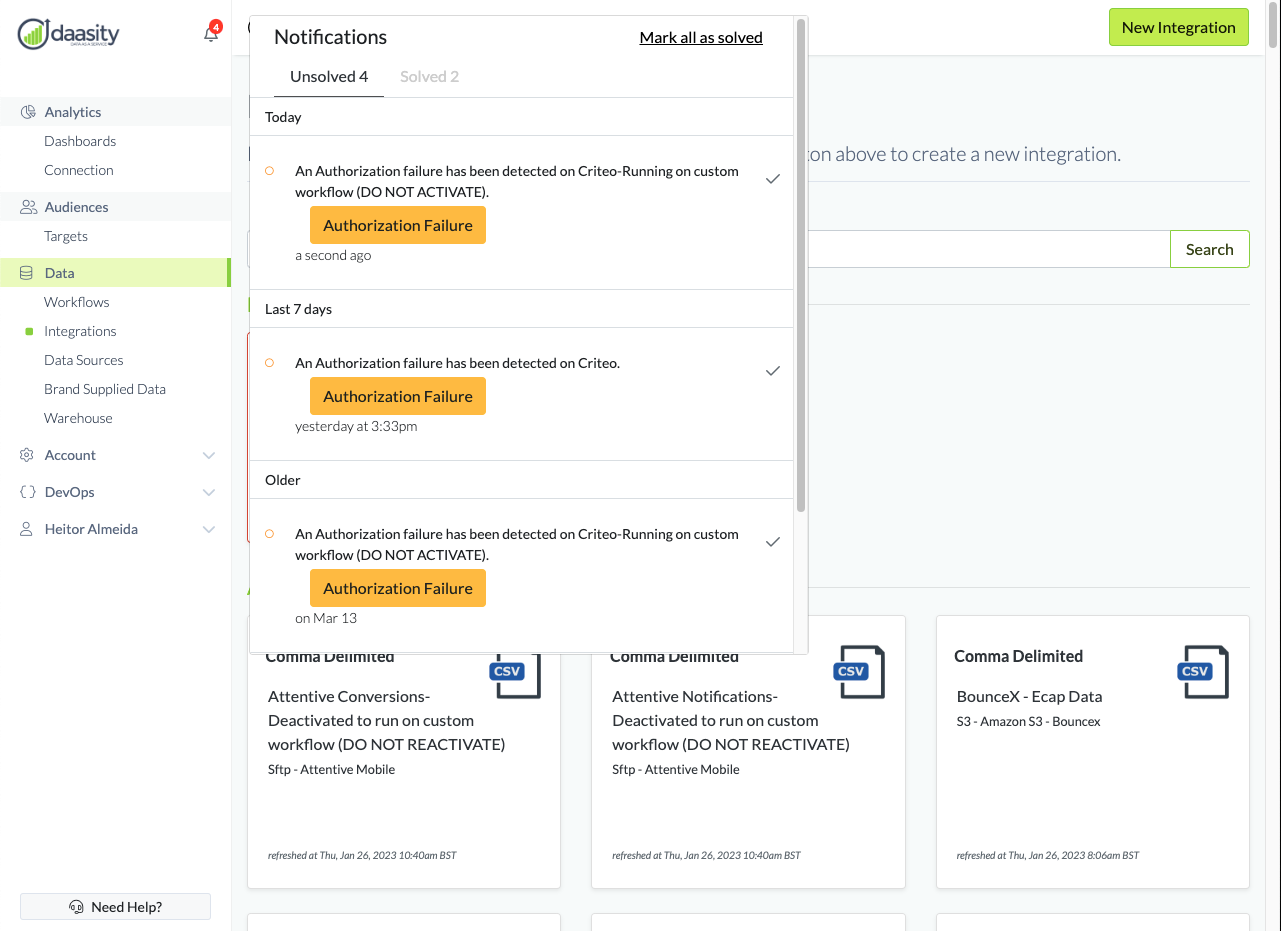
Task: Click Mark all as solved link
Action: coord(701,38)
